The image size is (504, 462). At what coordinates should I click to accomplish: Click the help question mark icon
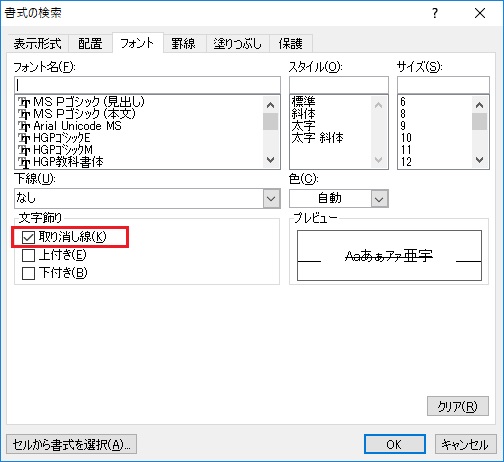point(435,13)
